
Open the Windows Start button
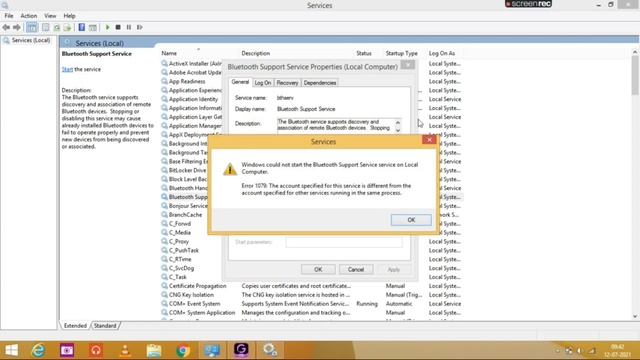click(x=11, y=350)
